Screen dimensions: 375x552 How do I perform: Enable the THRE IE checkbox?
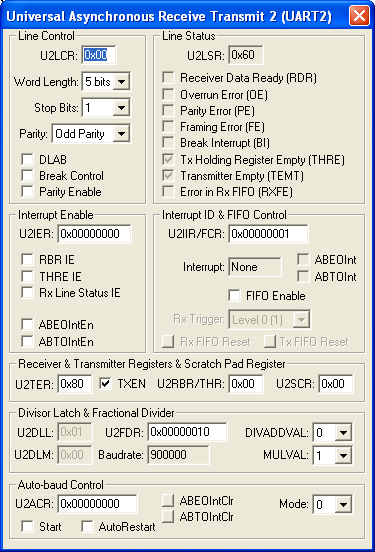[x=27, y=276]
